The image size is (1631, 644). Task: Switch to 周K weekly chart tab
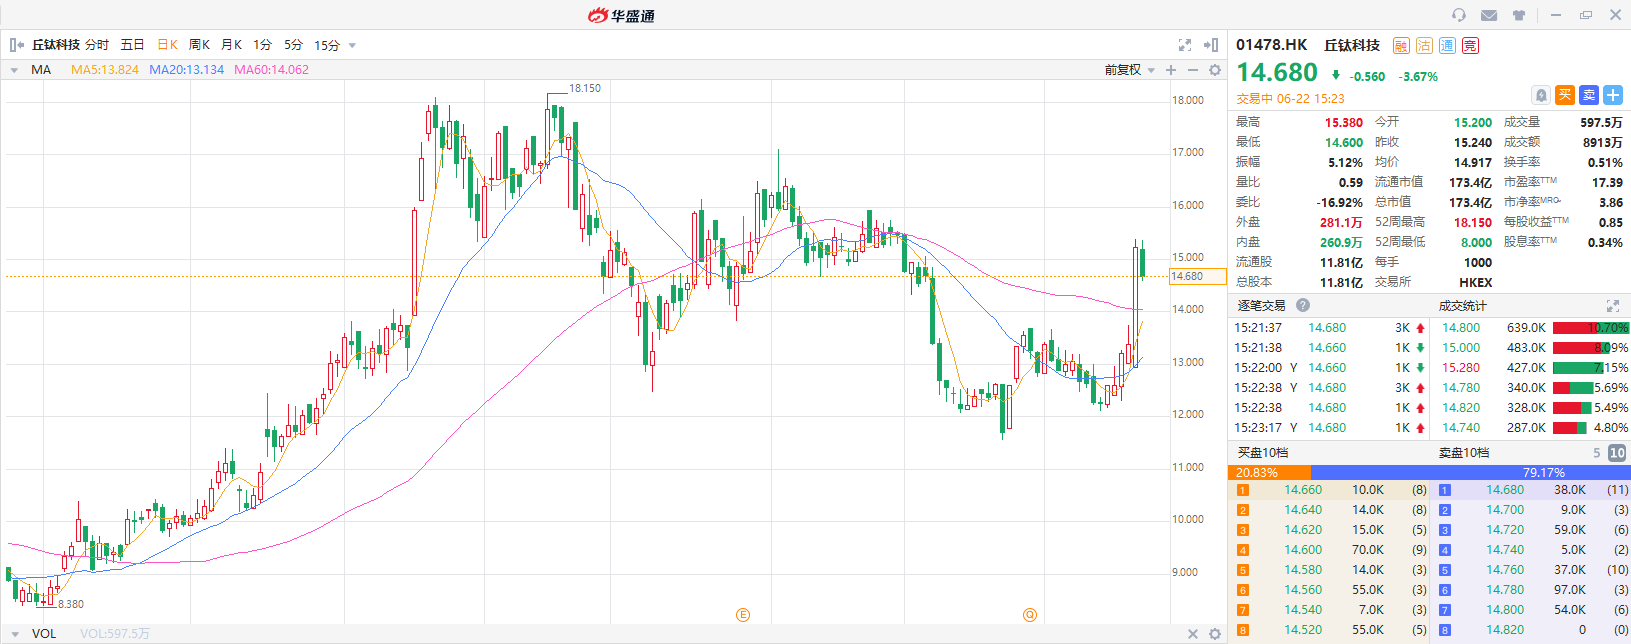199,45
